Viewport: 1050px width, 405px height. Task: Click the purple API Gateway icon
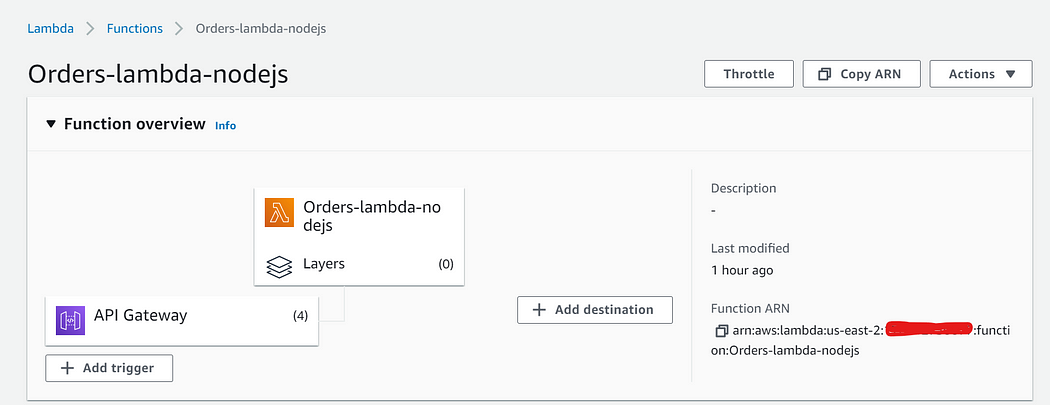[x=70, y=320]
